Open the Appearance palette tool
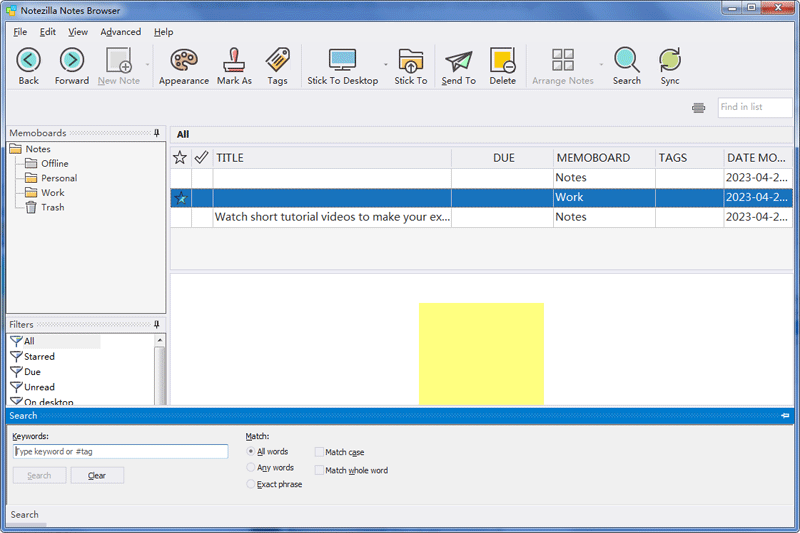Image resolution: width=800 pixels, height=533 pixels. 184,60
